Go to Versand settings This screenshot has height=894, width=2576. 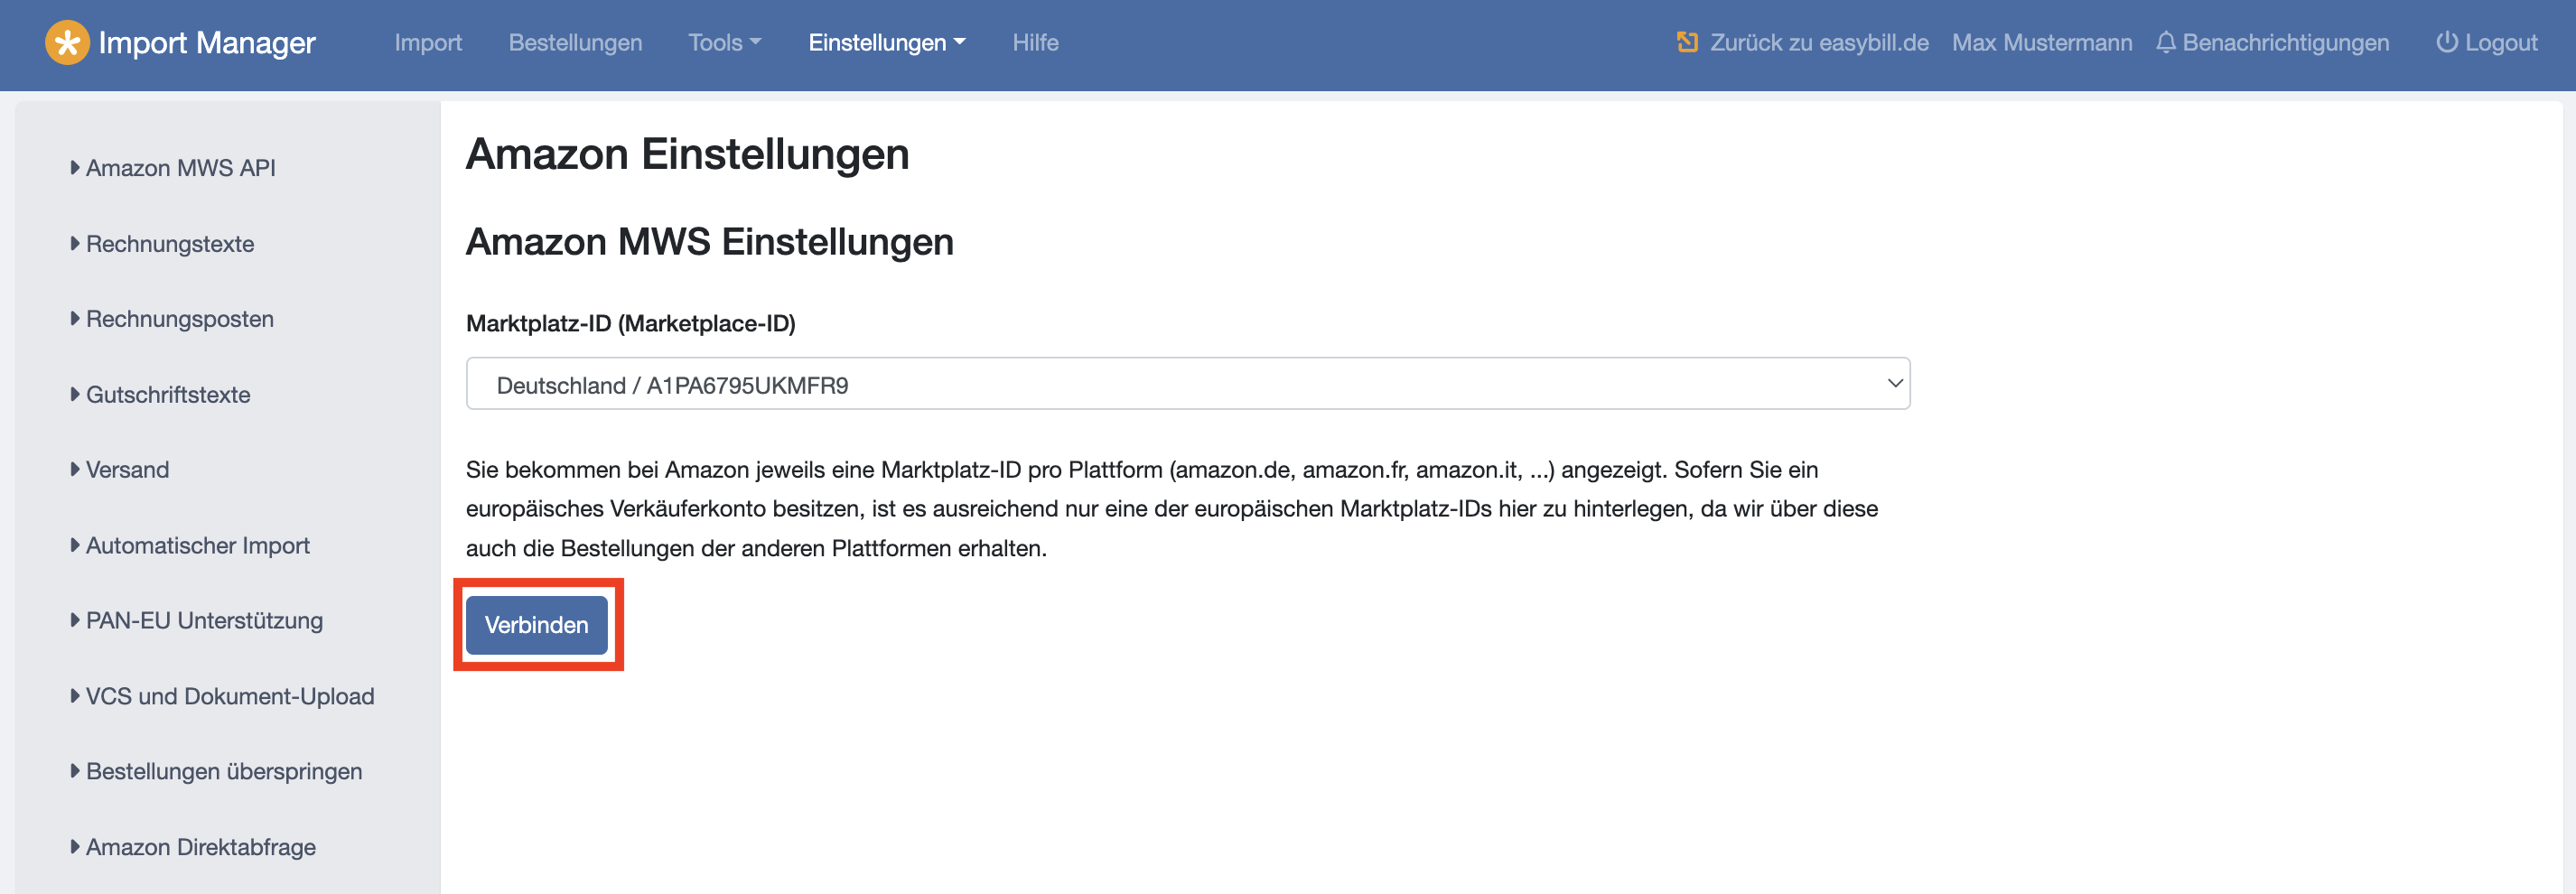(x=127, y=470)
